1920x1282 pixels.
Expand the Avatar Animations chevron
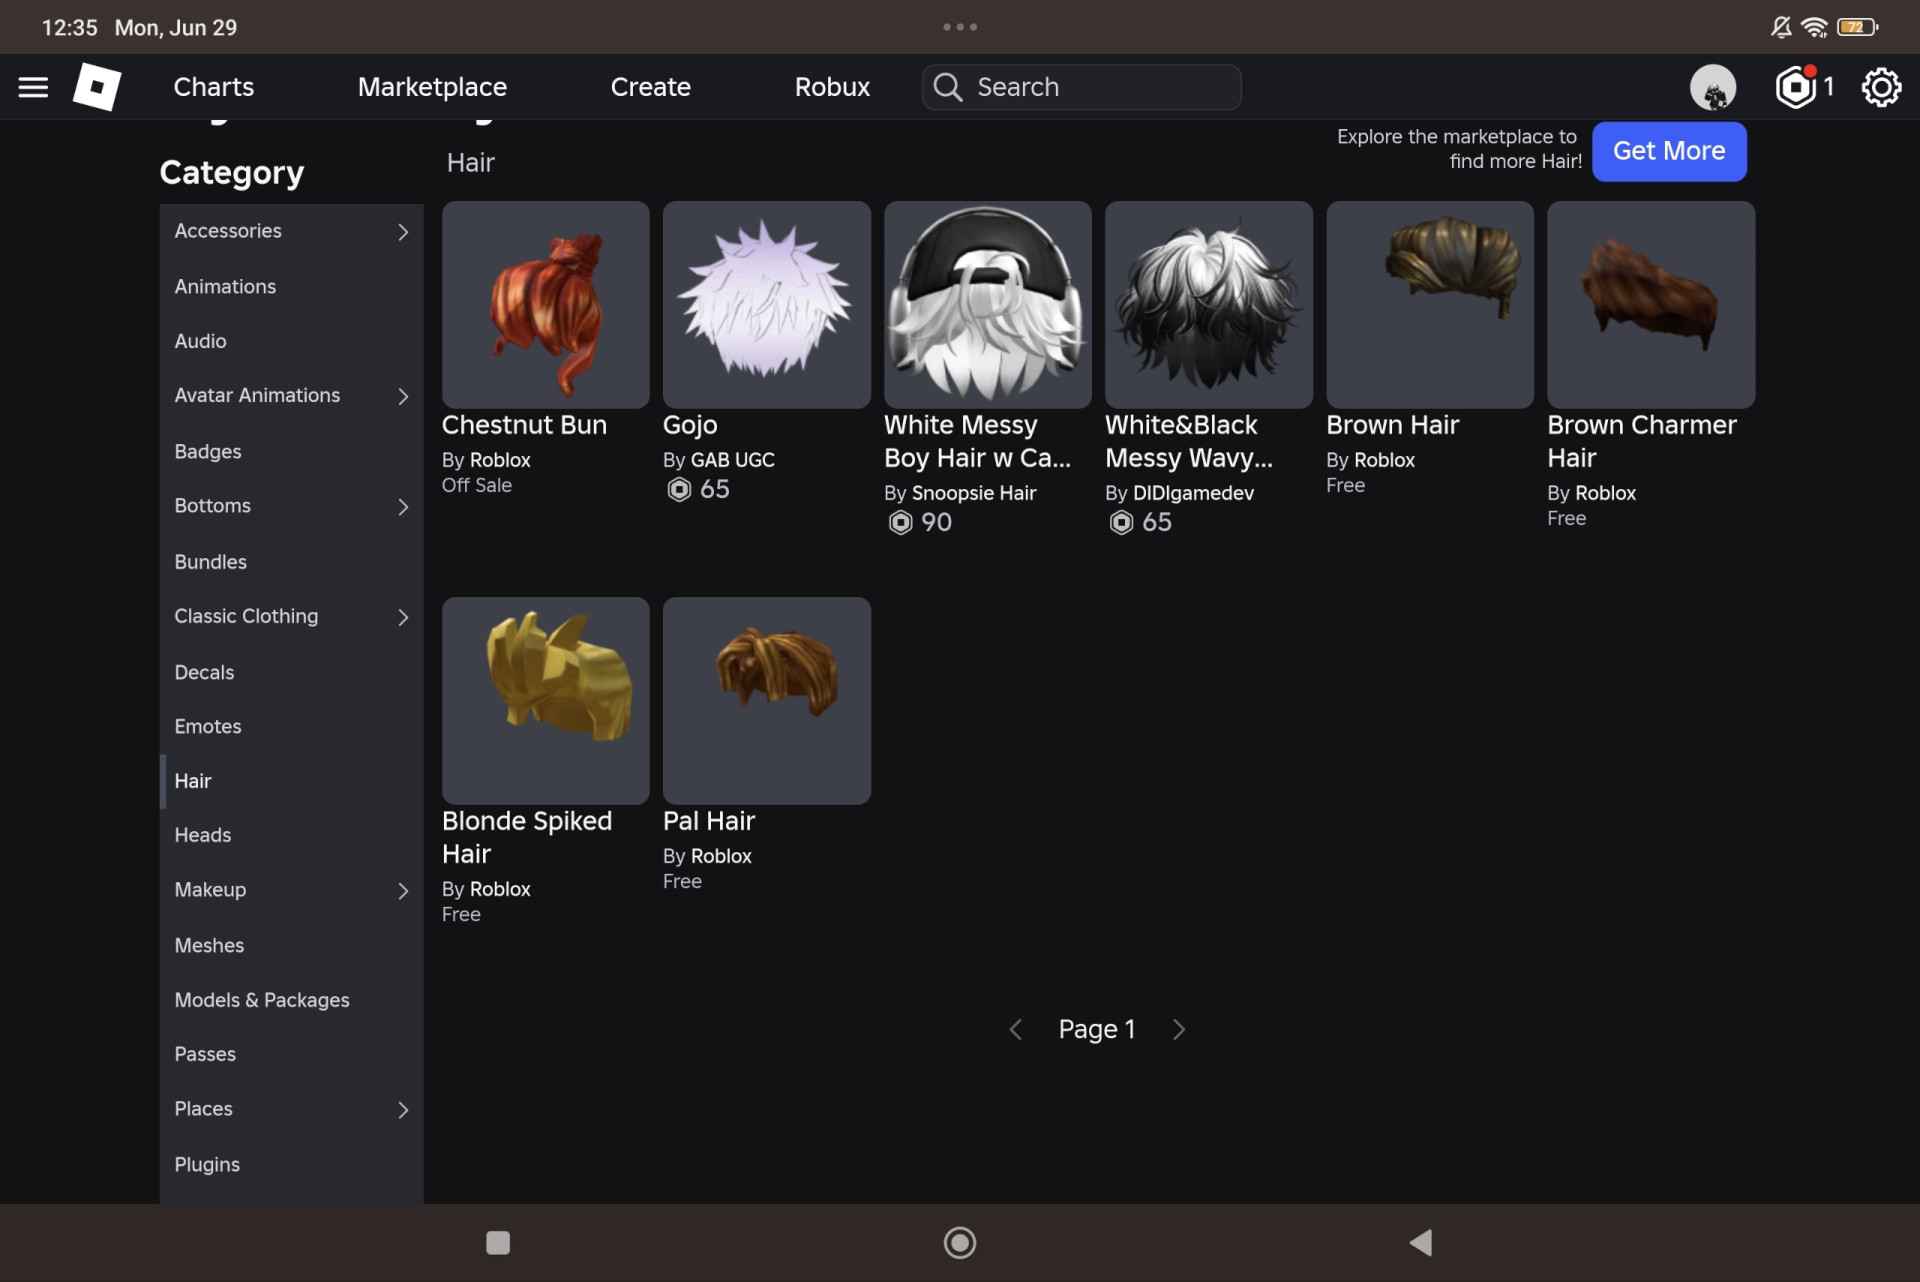tap(403, 397)
